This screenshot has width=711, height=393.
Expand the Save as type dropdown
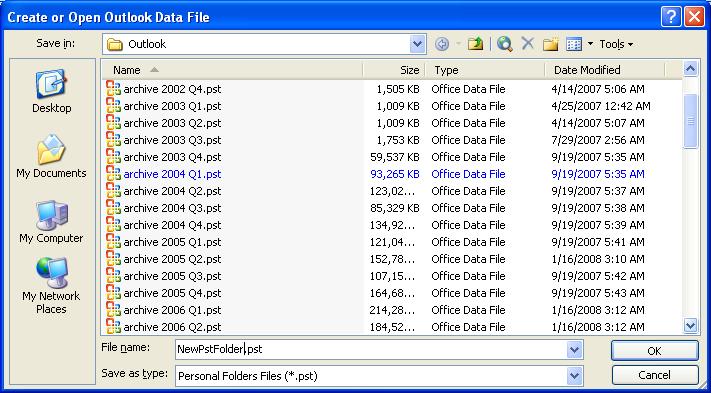575,375
